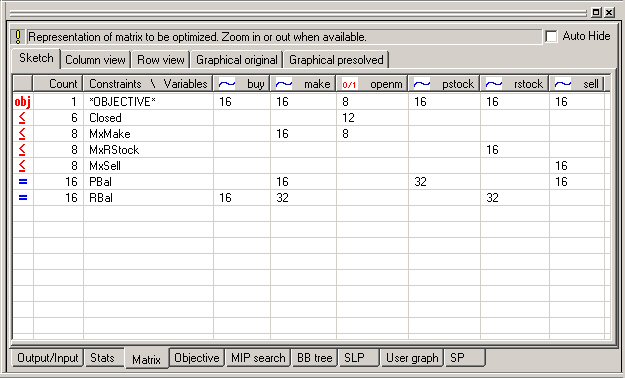Click the continuous variable icon beside sell

click(x=563, y=84)
